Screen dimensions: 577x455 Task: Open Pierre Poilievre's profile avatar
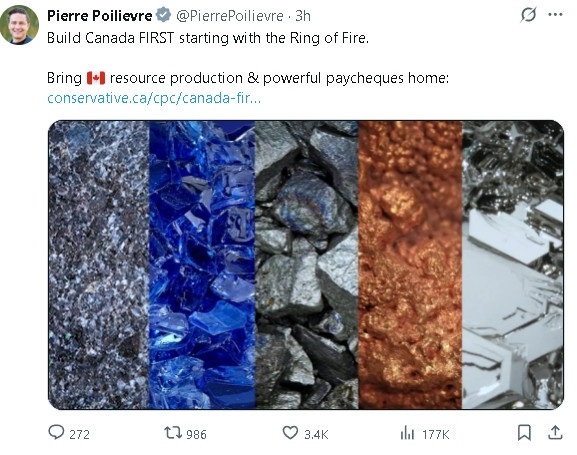point(19,25)
